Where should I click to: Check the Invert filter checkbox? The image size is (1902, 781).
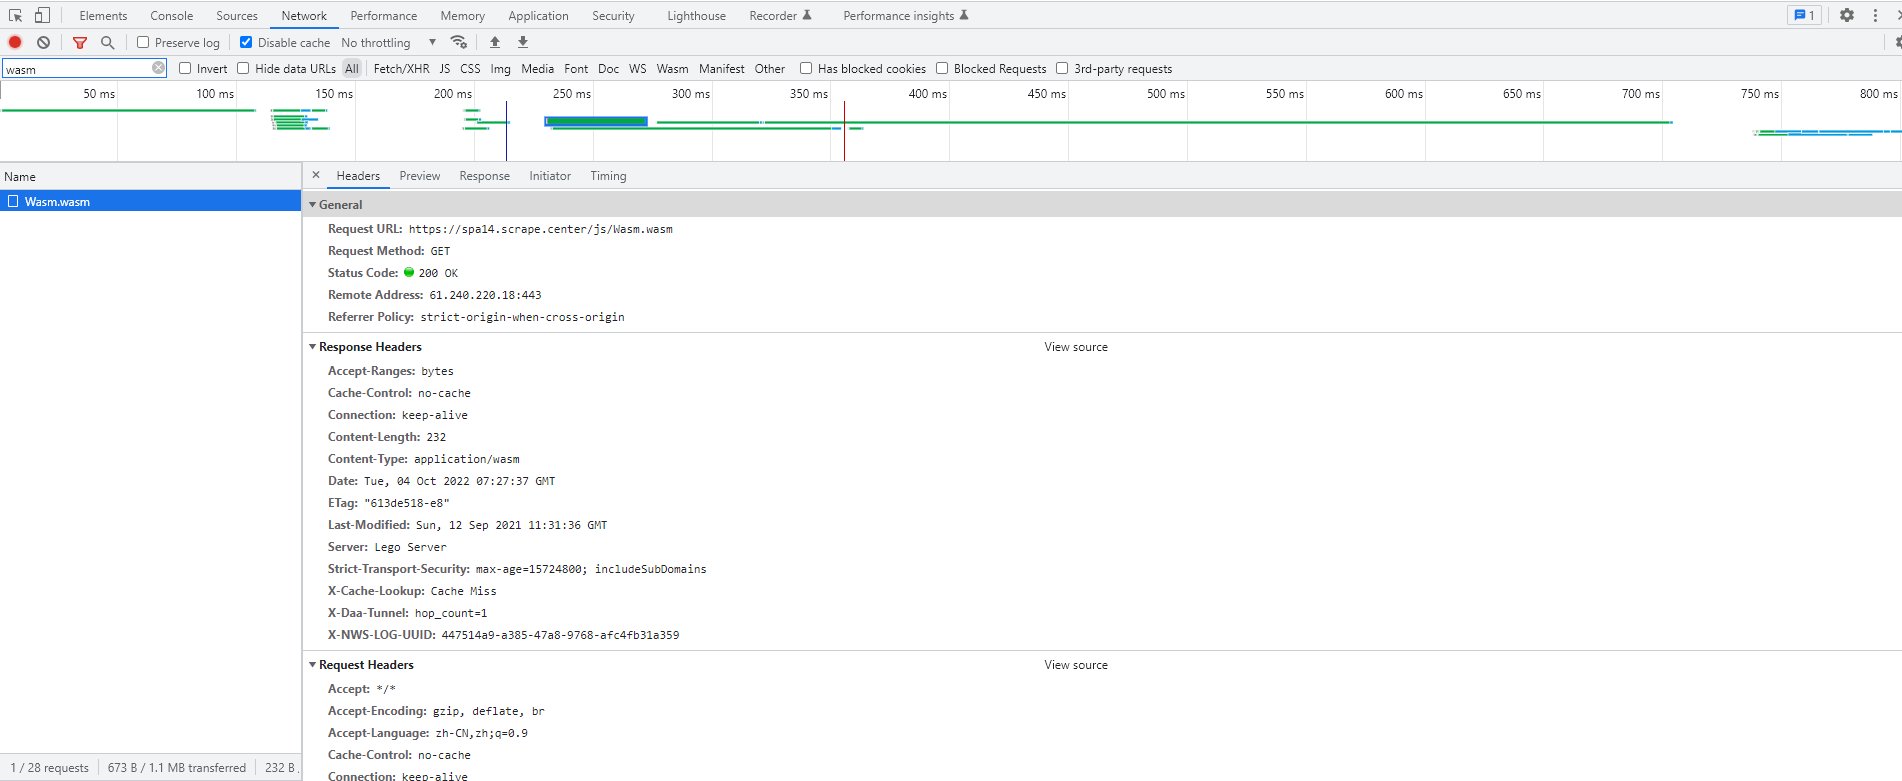tap(185, 68)
